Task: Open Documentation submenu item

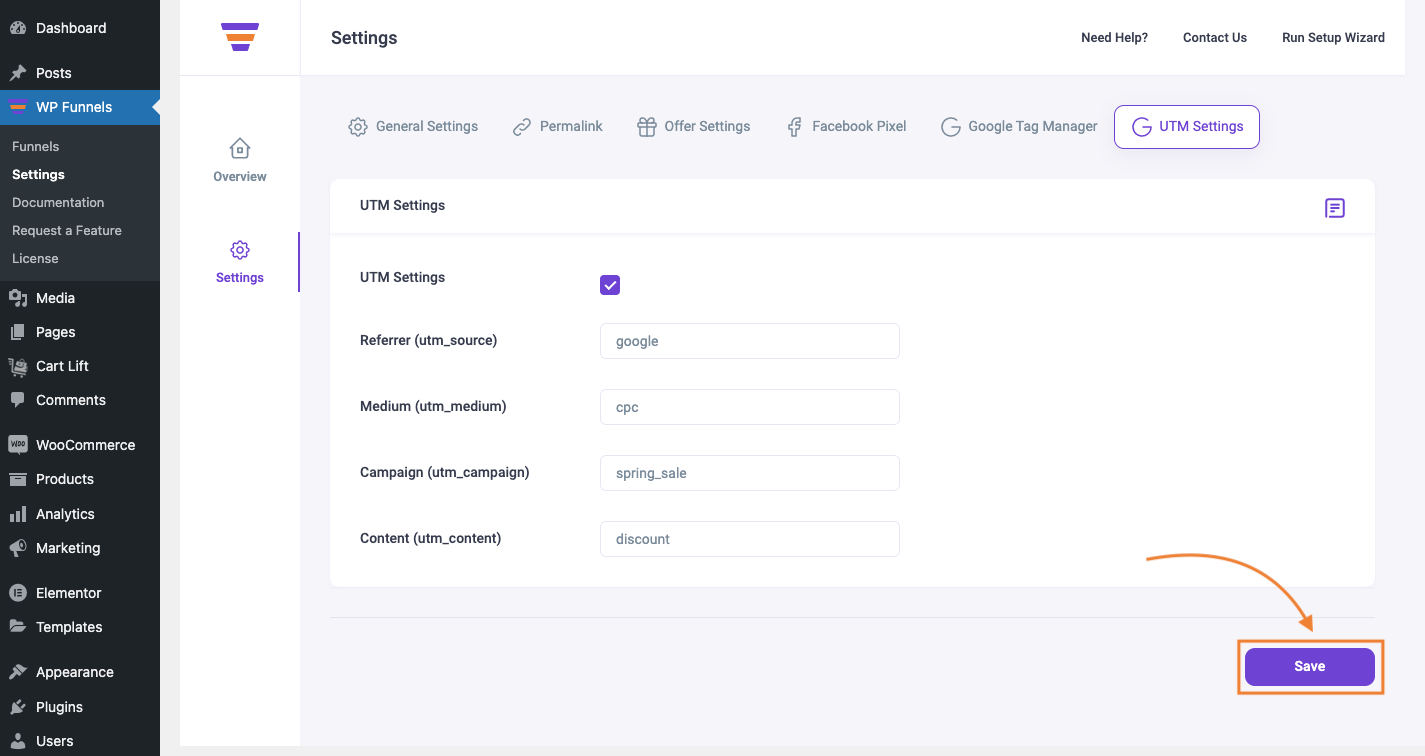Action: (58, 202)
